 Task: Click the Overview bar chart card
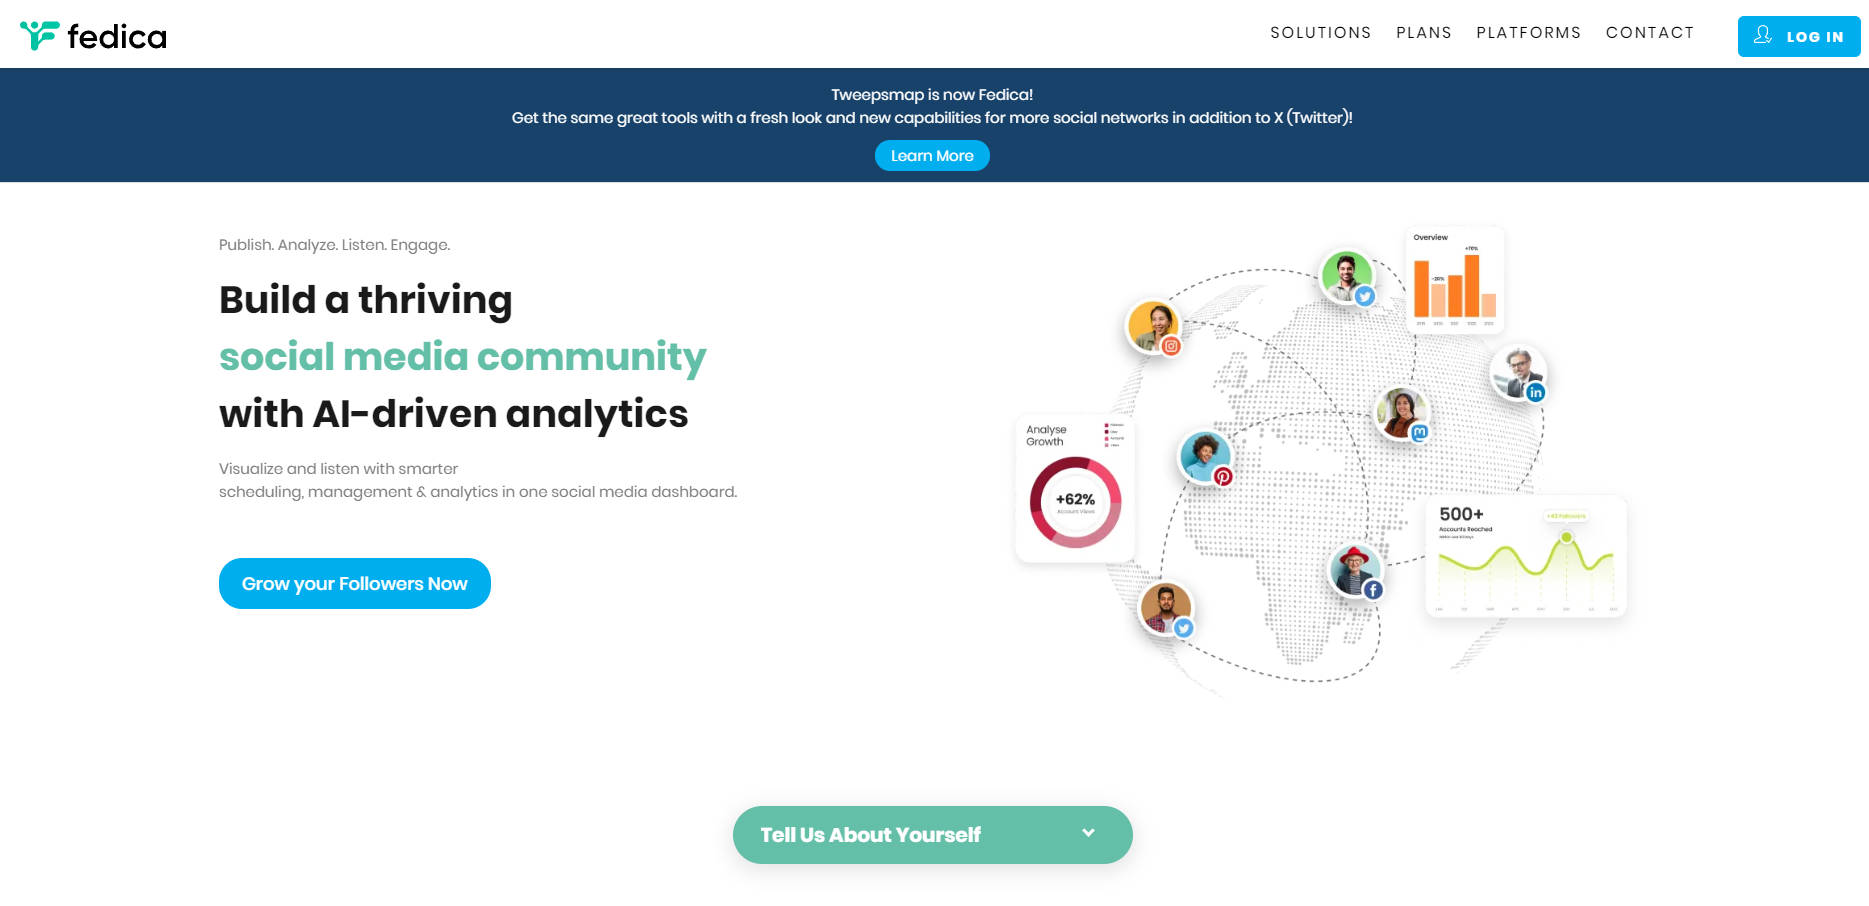coord(1454,281)
